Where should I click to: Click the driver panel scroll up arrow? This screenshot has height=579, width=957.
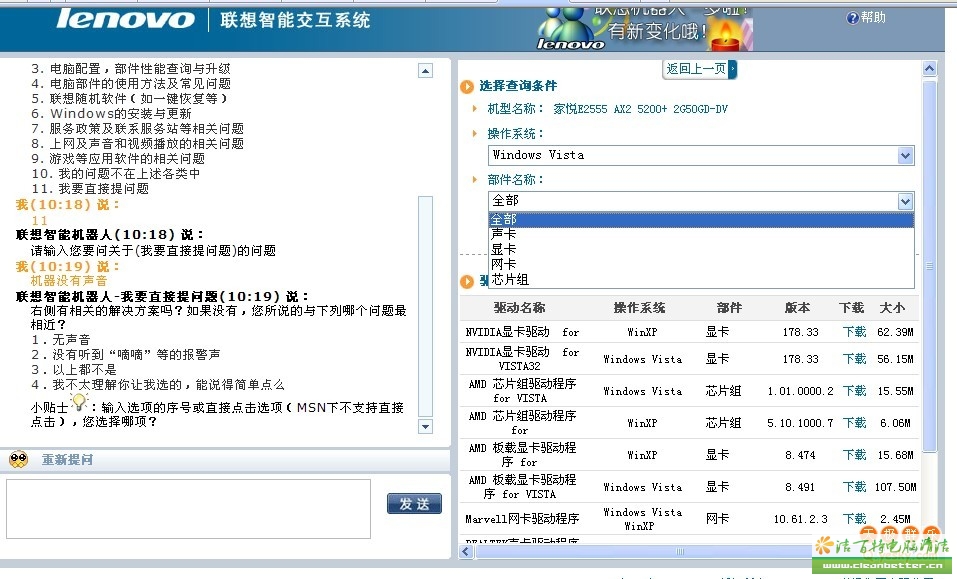click(929, 68)
